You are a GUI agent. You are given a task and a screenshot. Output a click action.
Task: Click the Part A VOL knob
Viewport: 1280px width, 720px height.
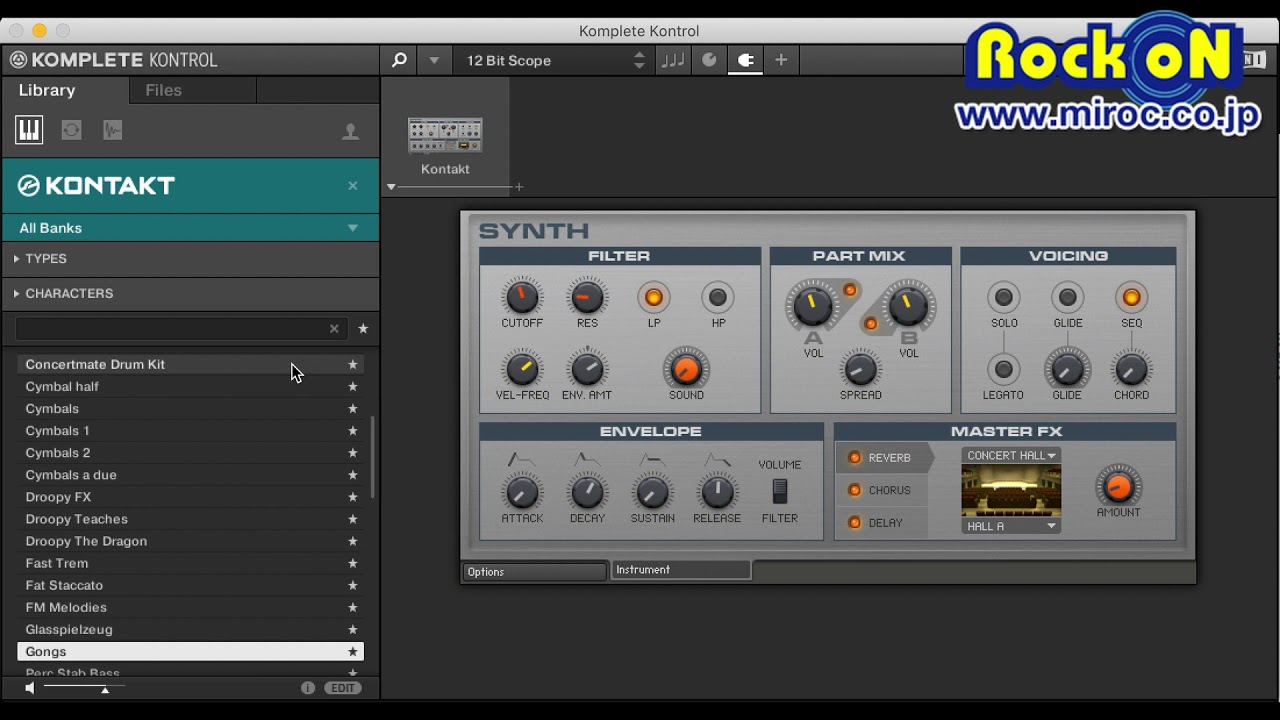813,305
